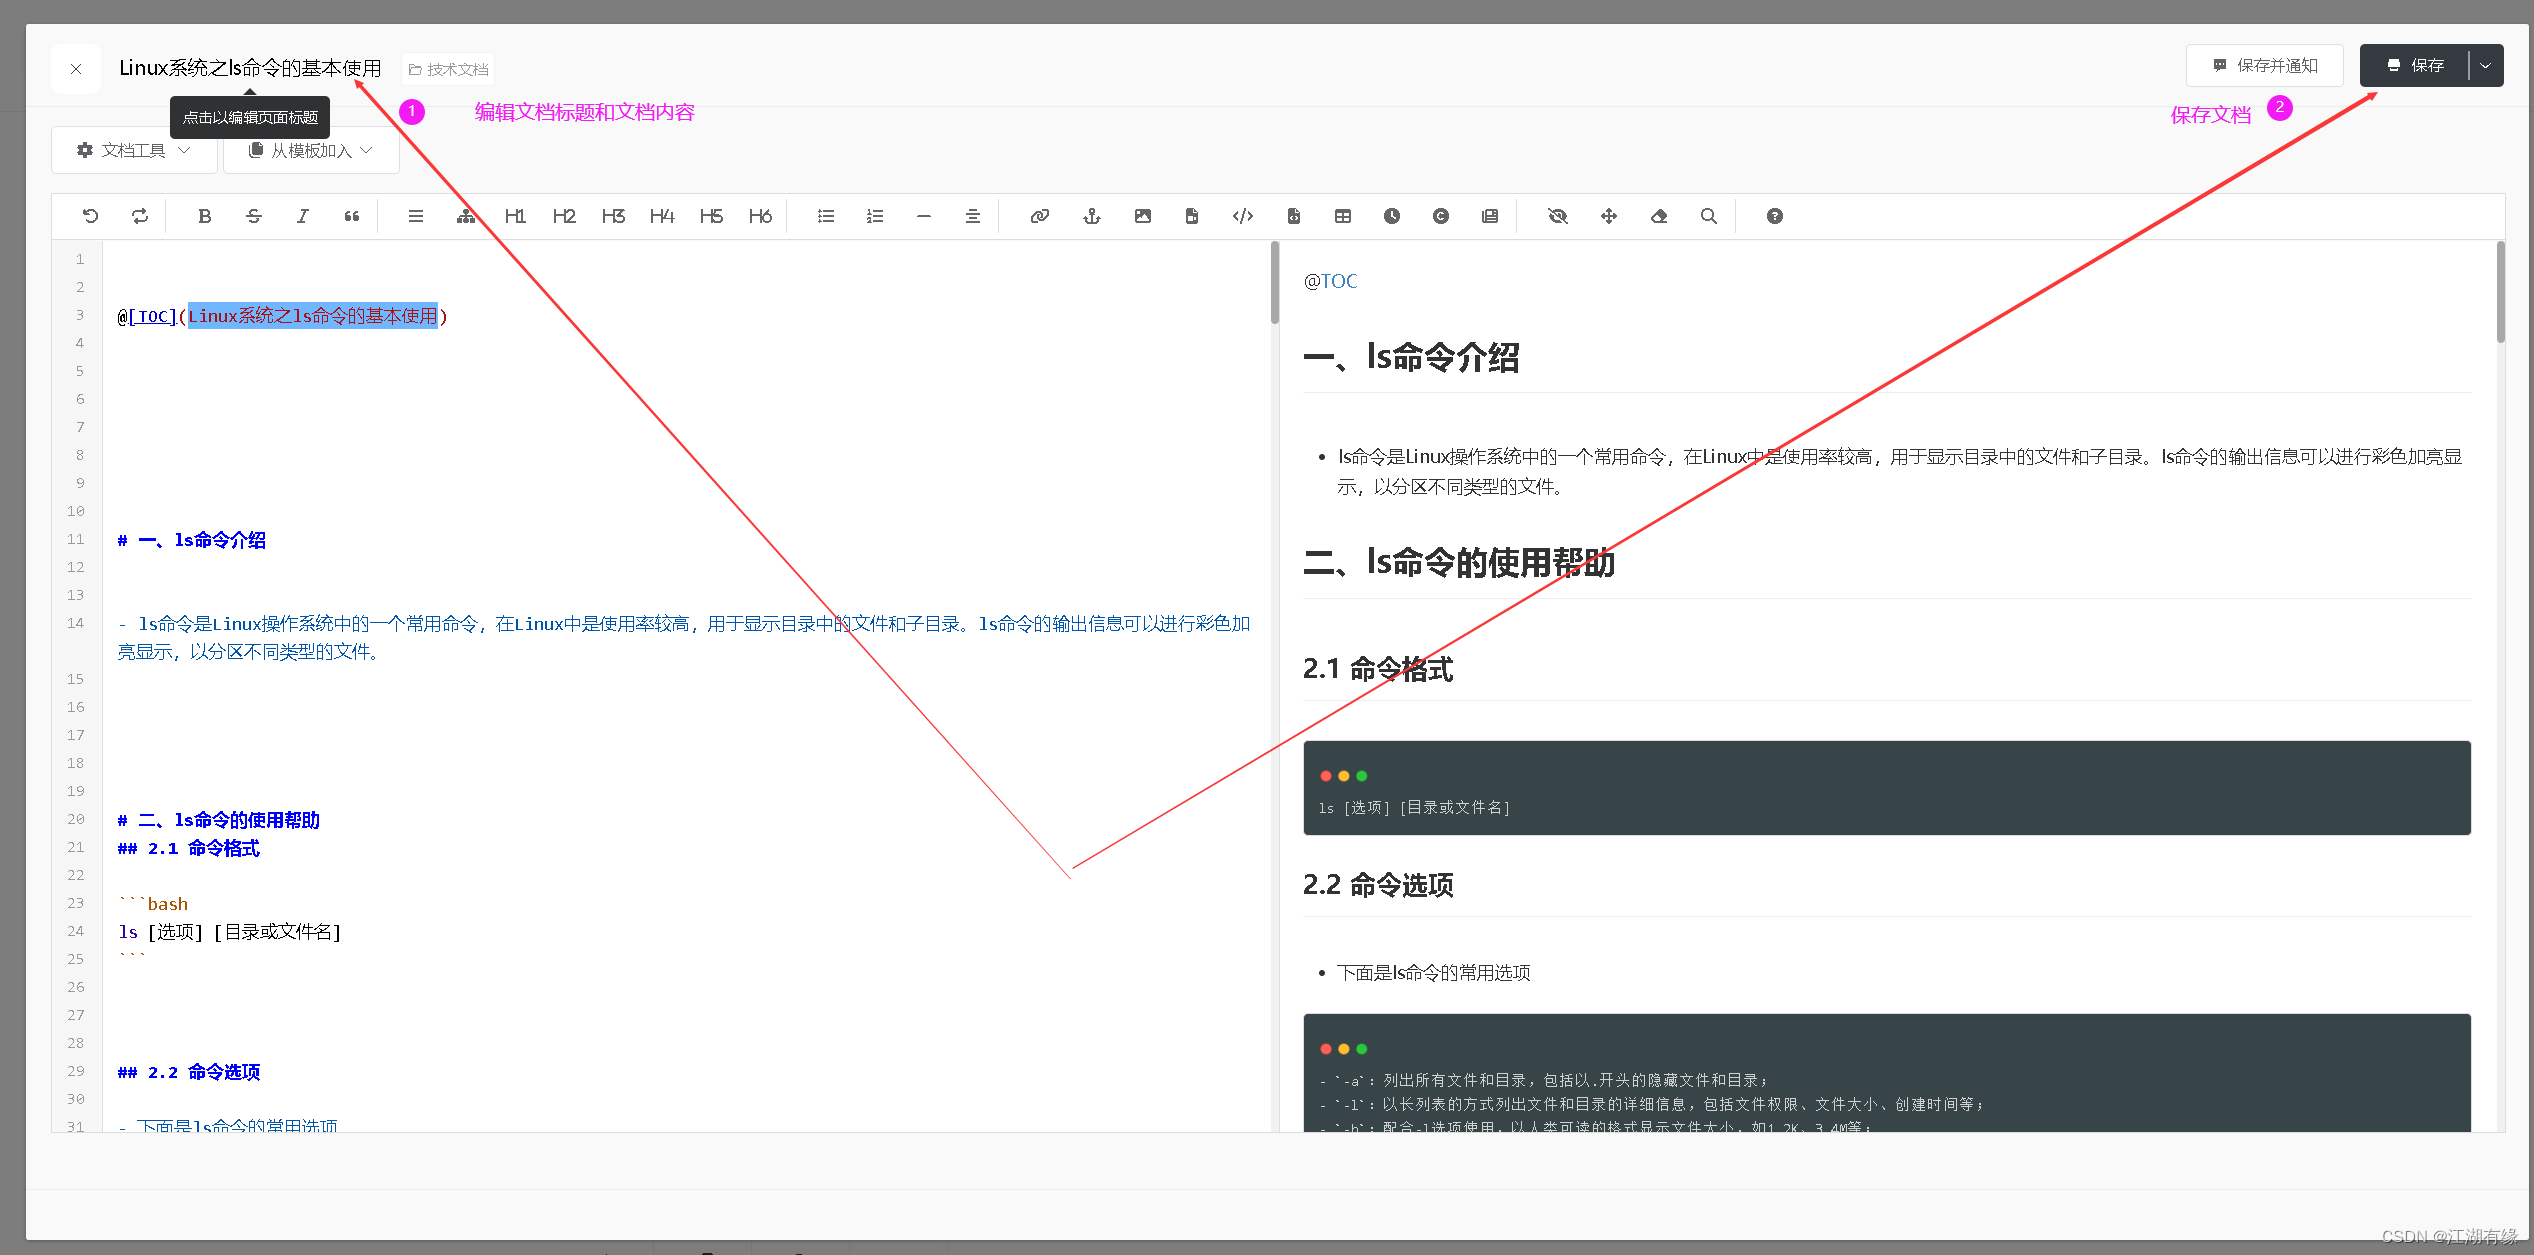The width and height of the screenshot is (2534, 1255).
Task: Toggle fullscreen editing with the arrows icon
Action: pyautogui.click(x=1609, y=216)
